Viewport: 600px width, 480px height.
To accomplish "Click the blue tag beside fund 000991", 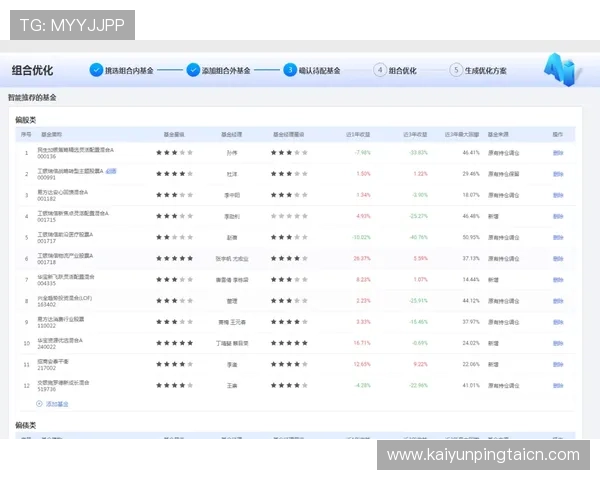I will pyautogui.click(x=111, y=171).
